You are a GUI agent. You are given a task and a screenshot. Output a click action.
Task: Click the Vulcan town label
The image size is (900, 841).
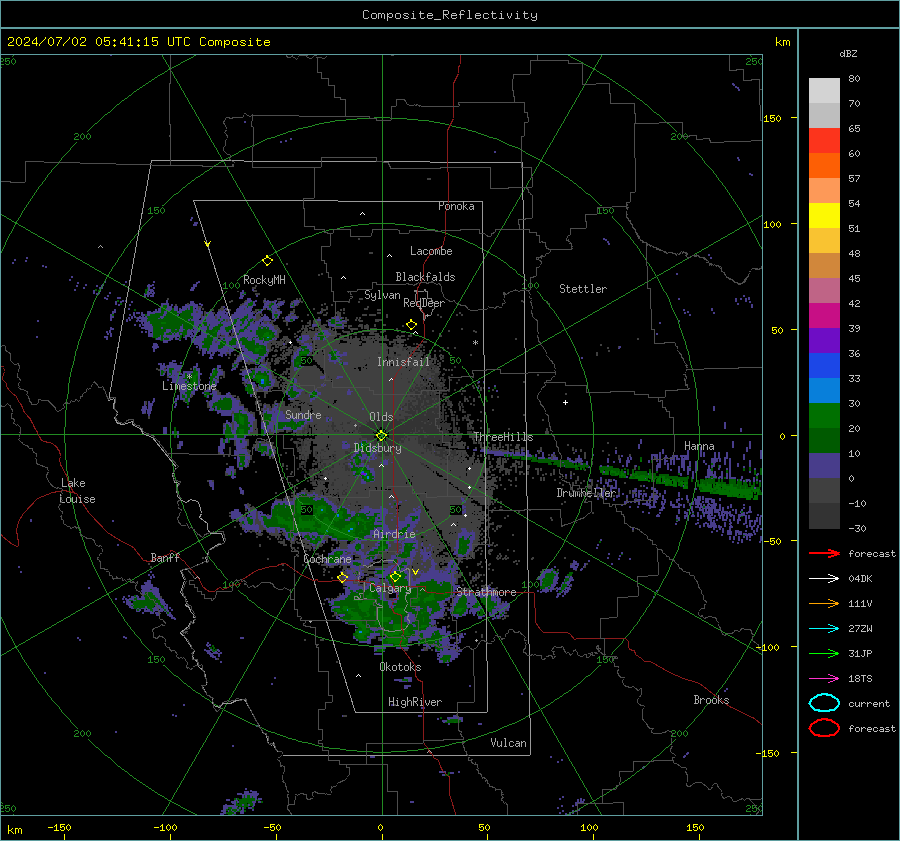tap(508, 743)
